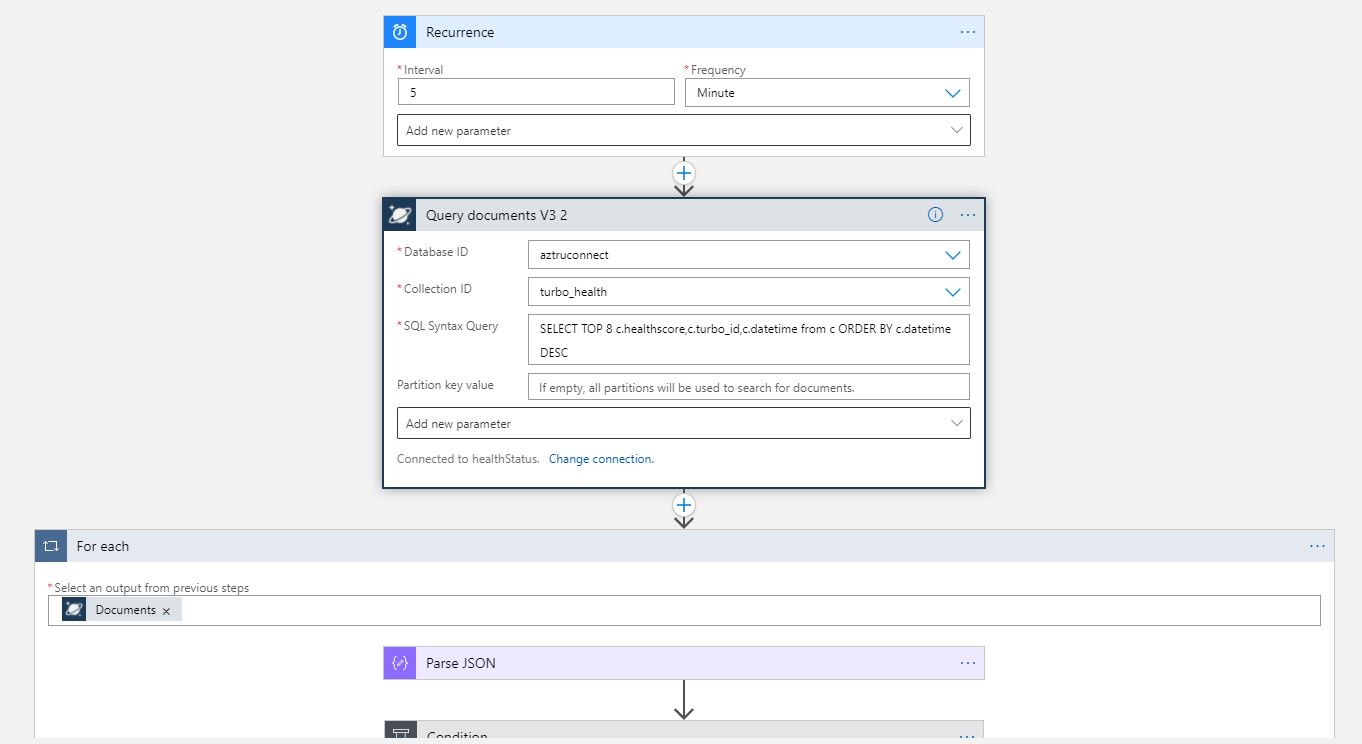This screenshot has width=1362, height=744.
Task: Click the Parse JSON action icon
Action: tap(399, 662)
